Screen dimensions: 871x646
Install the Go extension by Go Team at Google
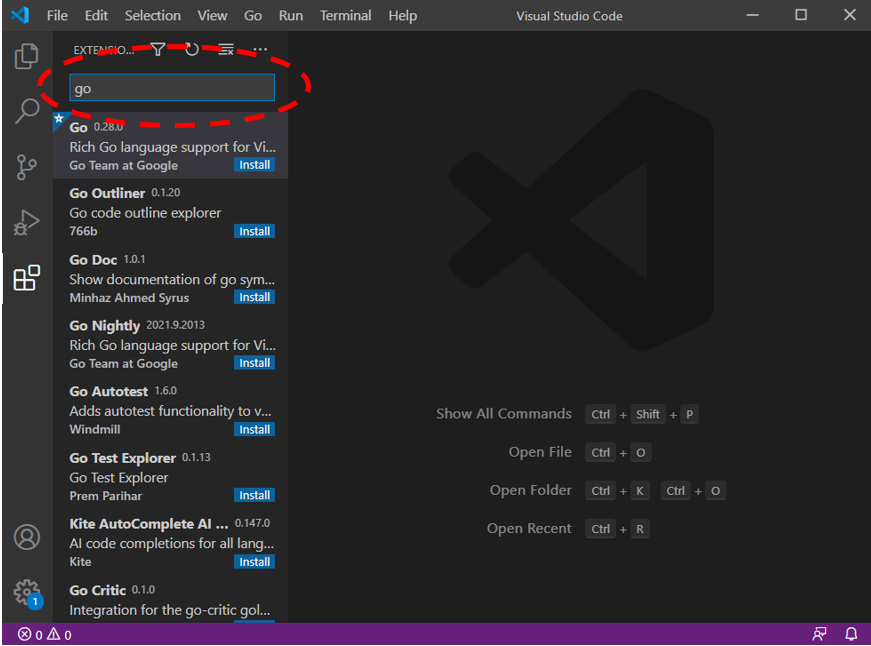(x=254, y=164)
